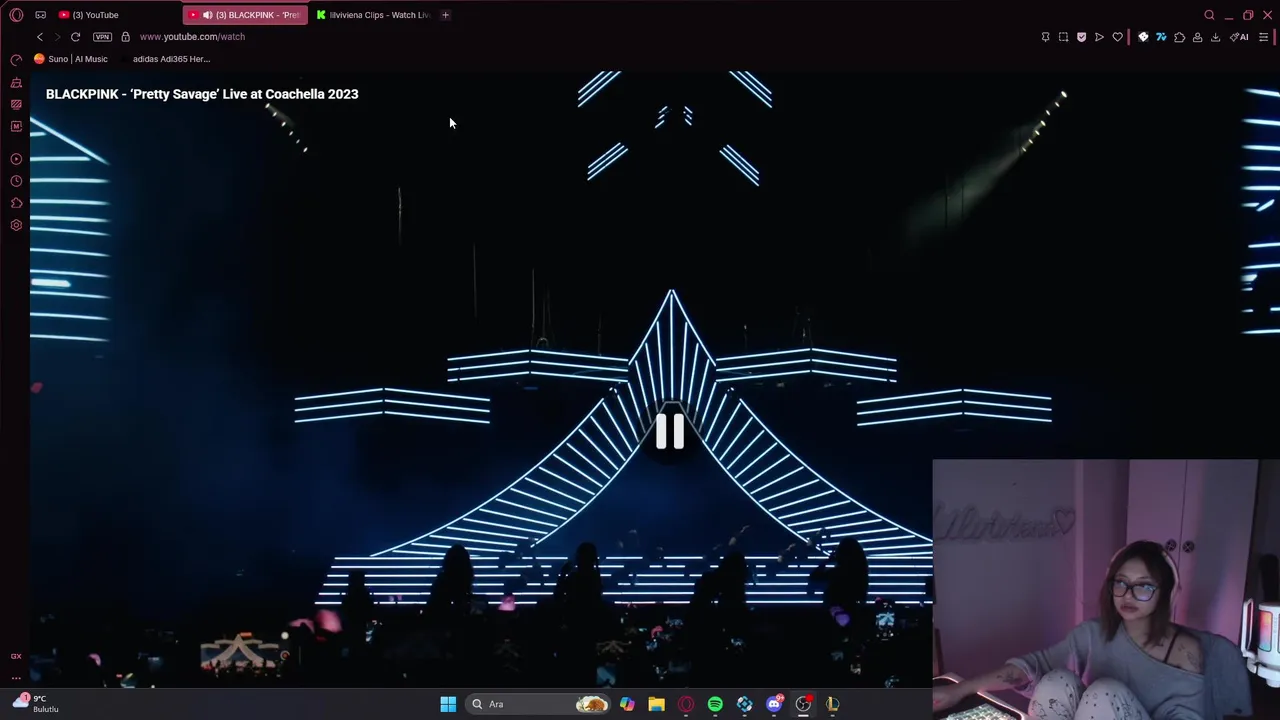Open the AI assistant toolbar button

point(1239,37)
